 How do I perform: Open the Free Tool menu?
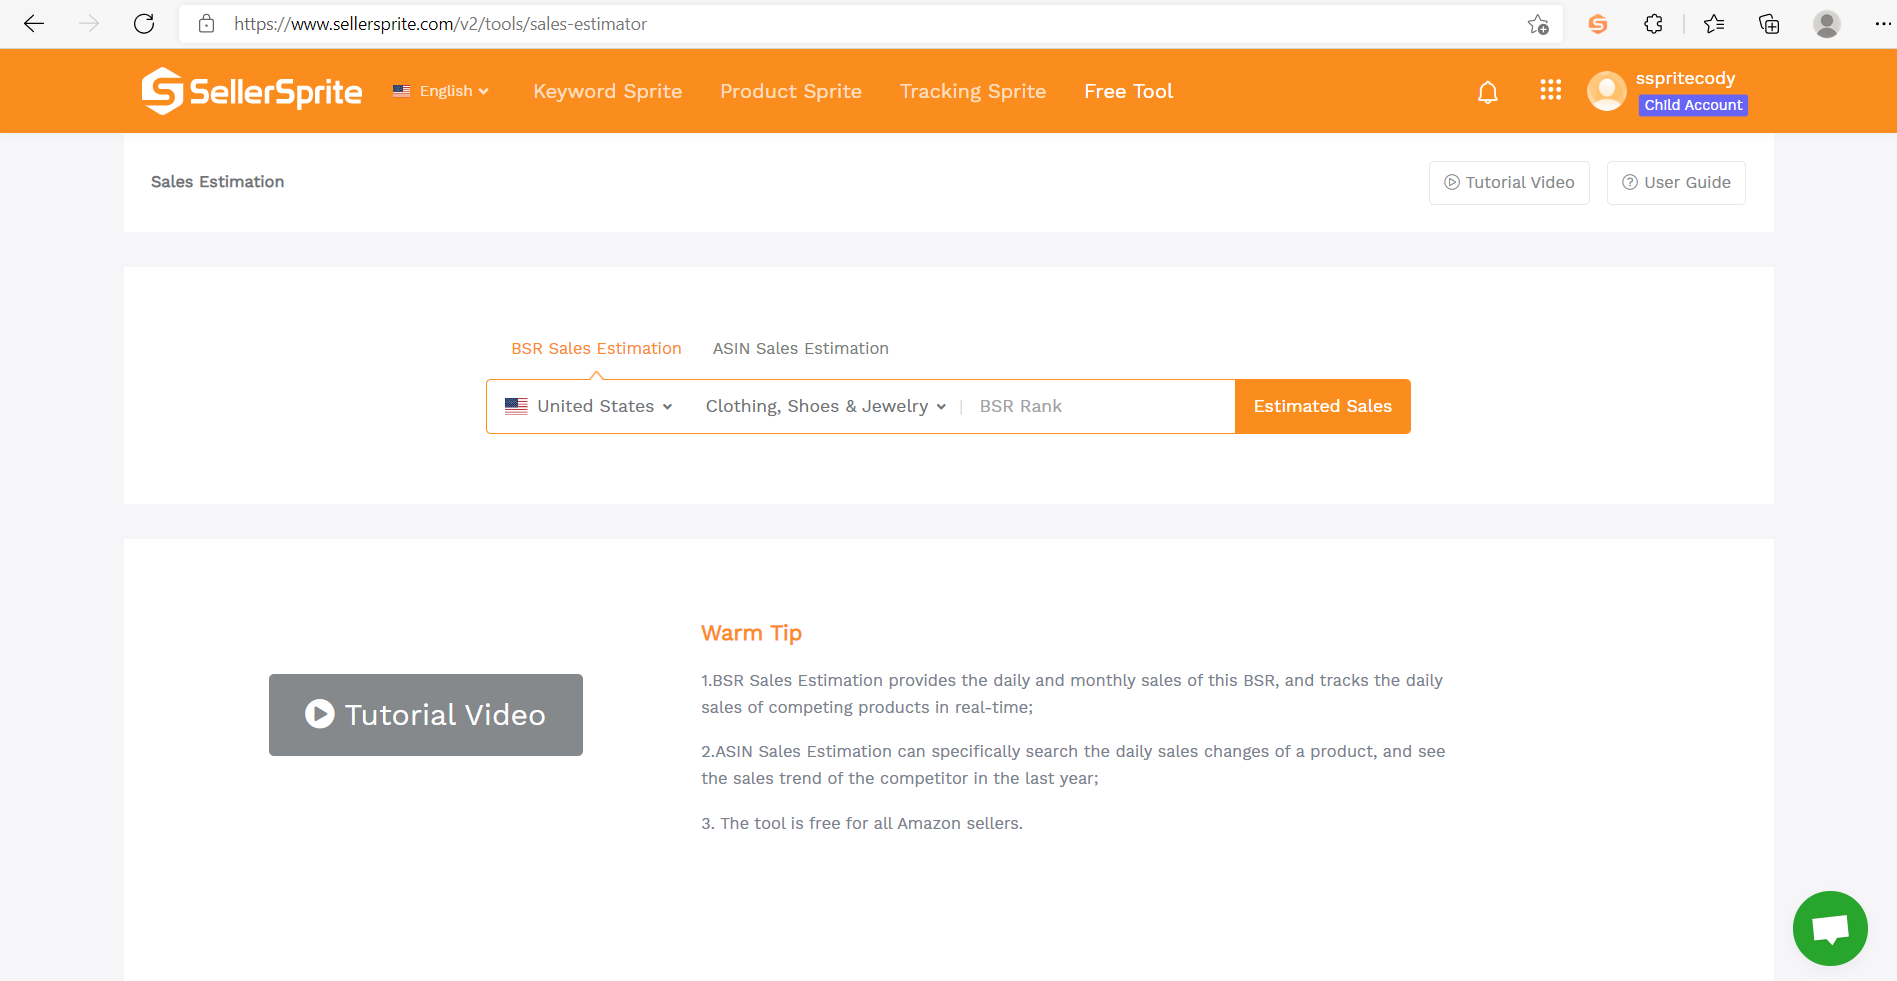point(1129,91)
